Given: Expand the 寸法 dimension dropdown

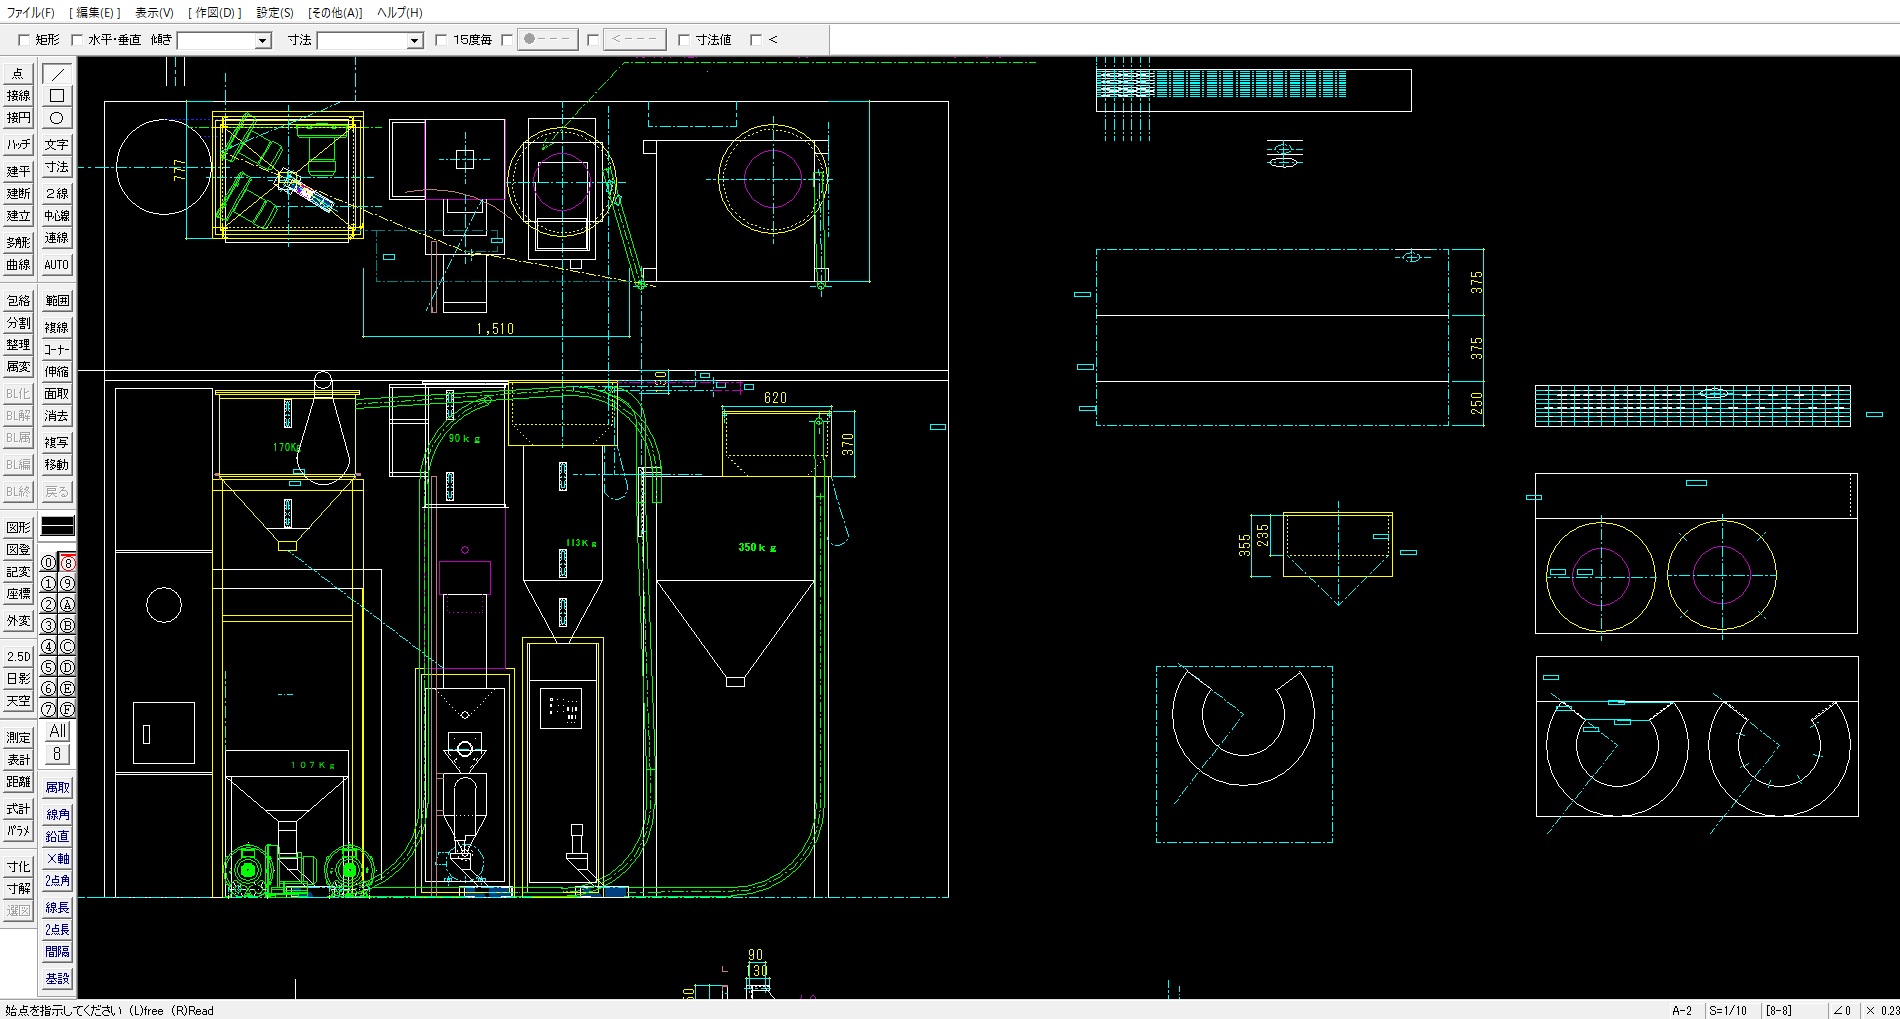Looking at the screenshot, I should pyautogui.click(x=414, y=41).
